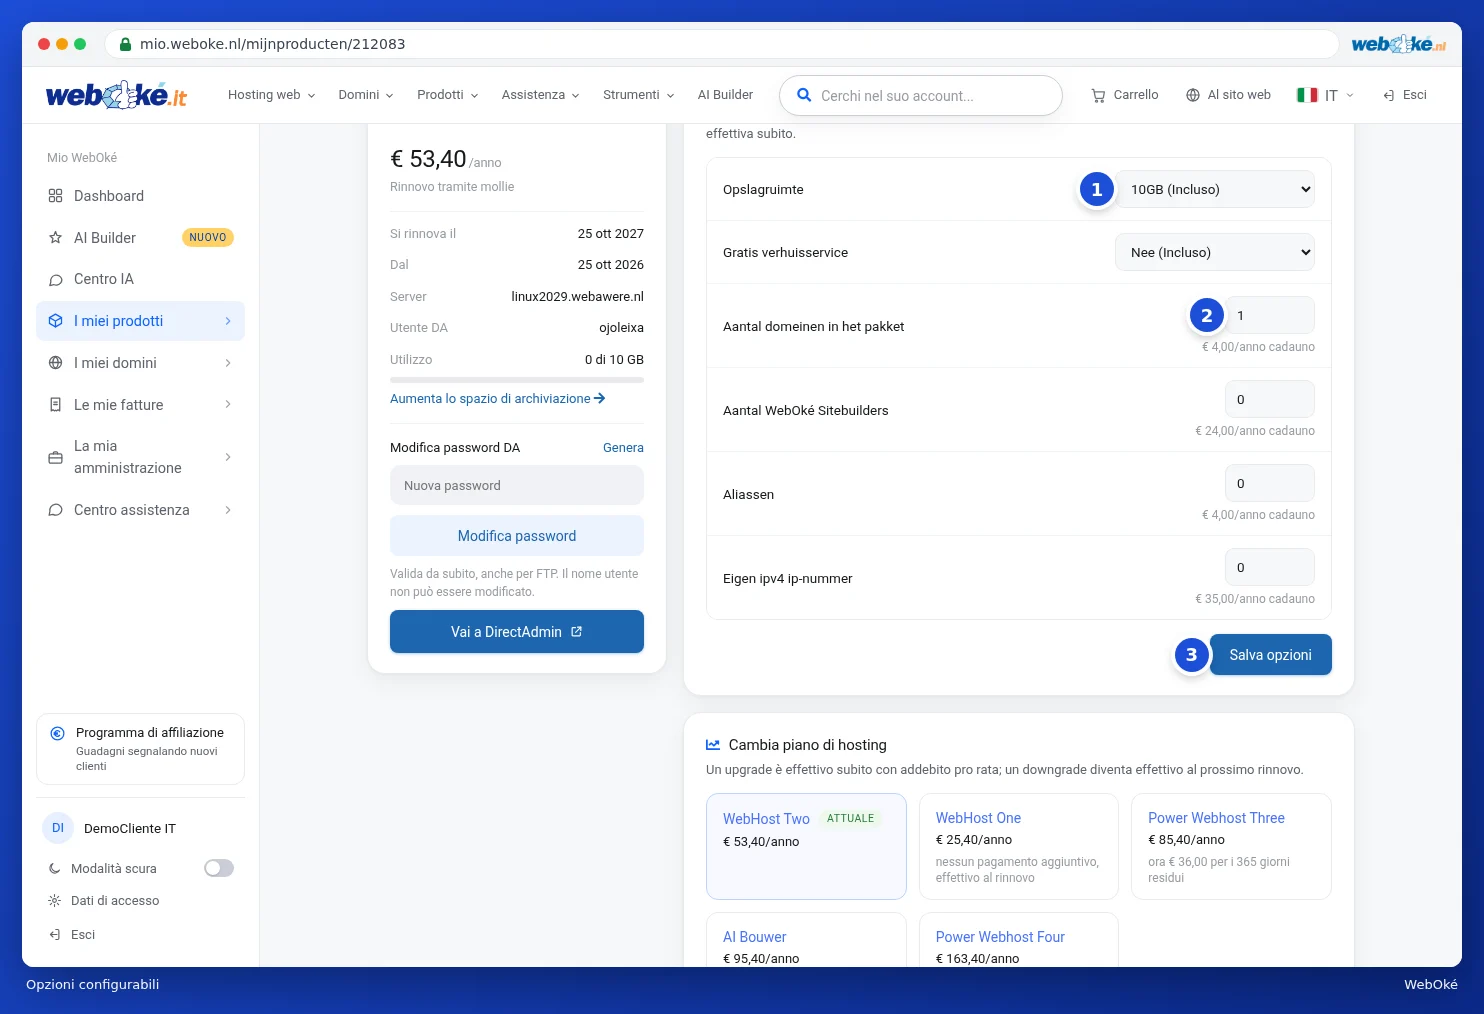Click the Aliassen quantity field
This screenshot has height=1014, width=1484.
[1270, 483]
